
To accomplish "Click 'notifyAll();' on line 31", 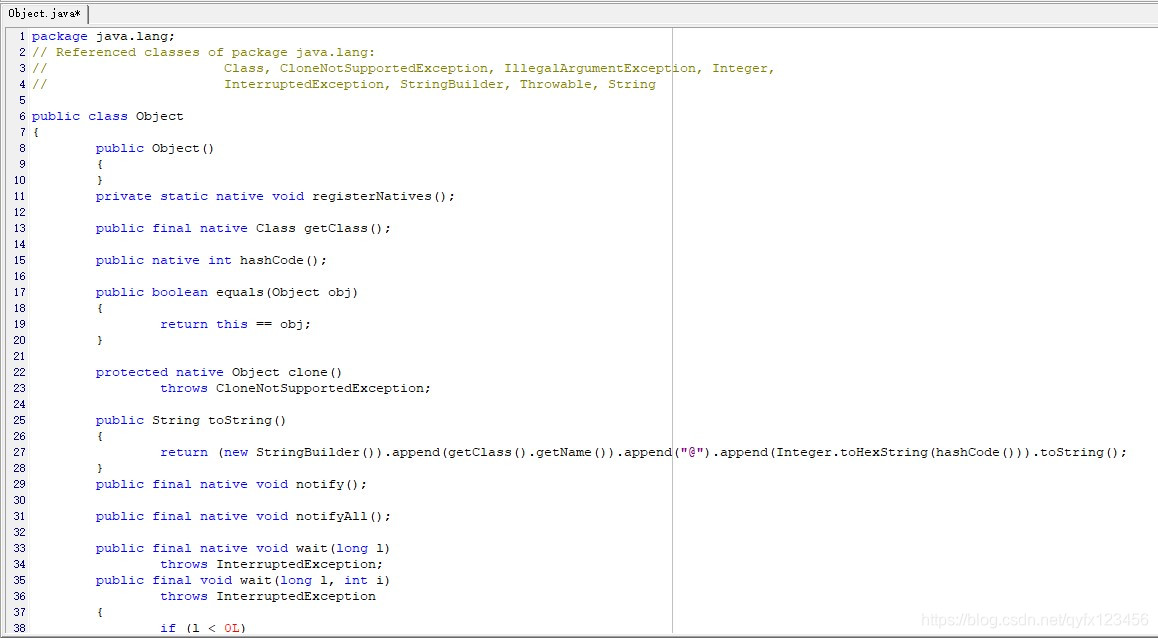I will pos(343,516).
